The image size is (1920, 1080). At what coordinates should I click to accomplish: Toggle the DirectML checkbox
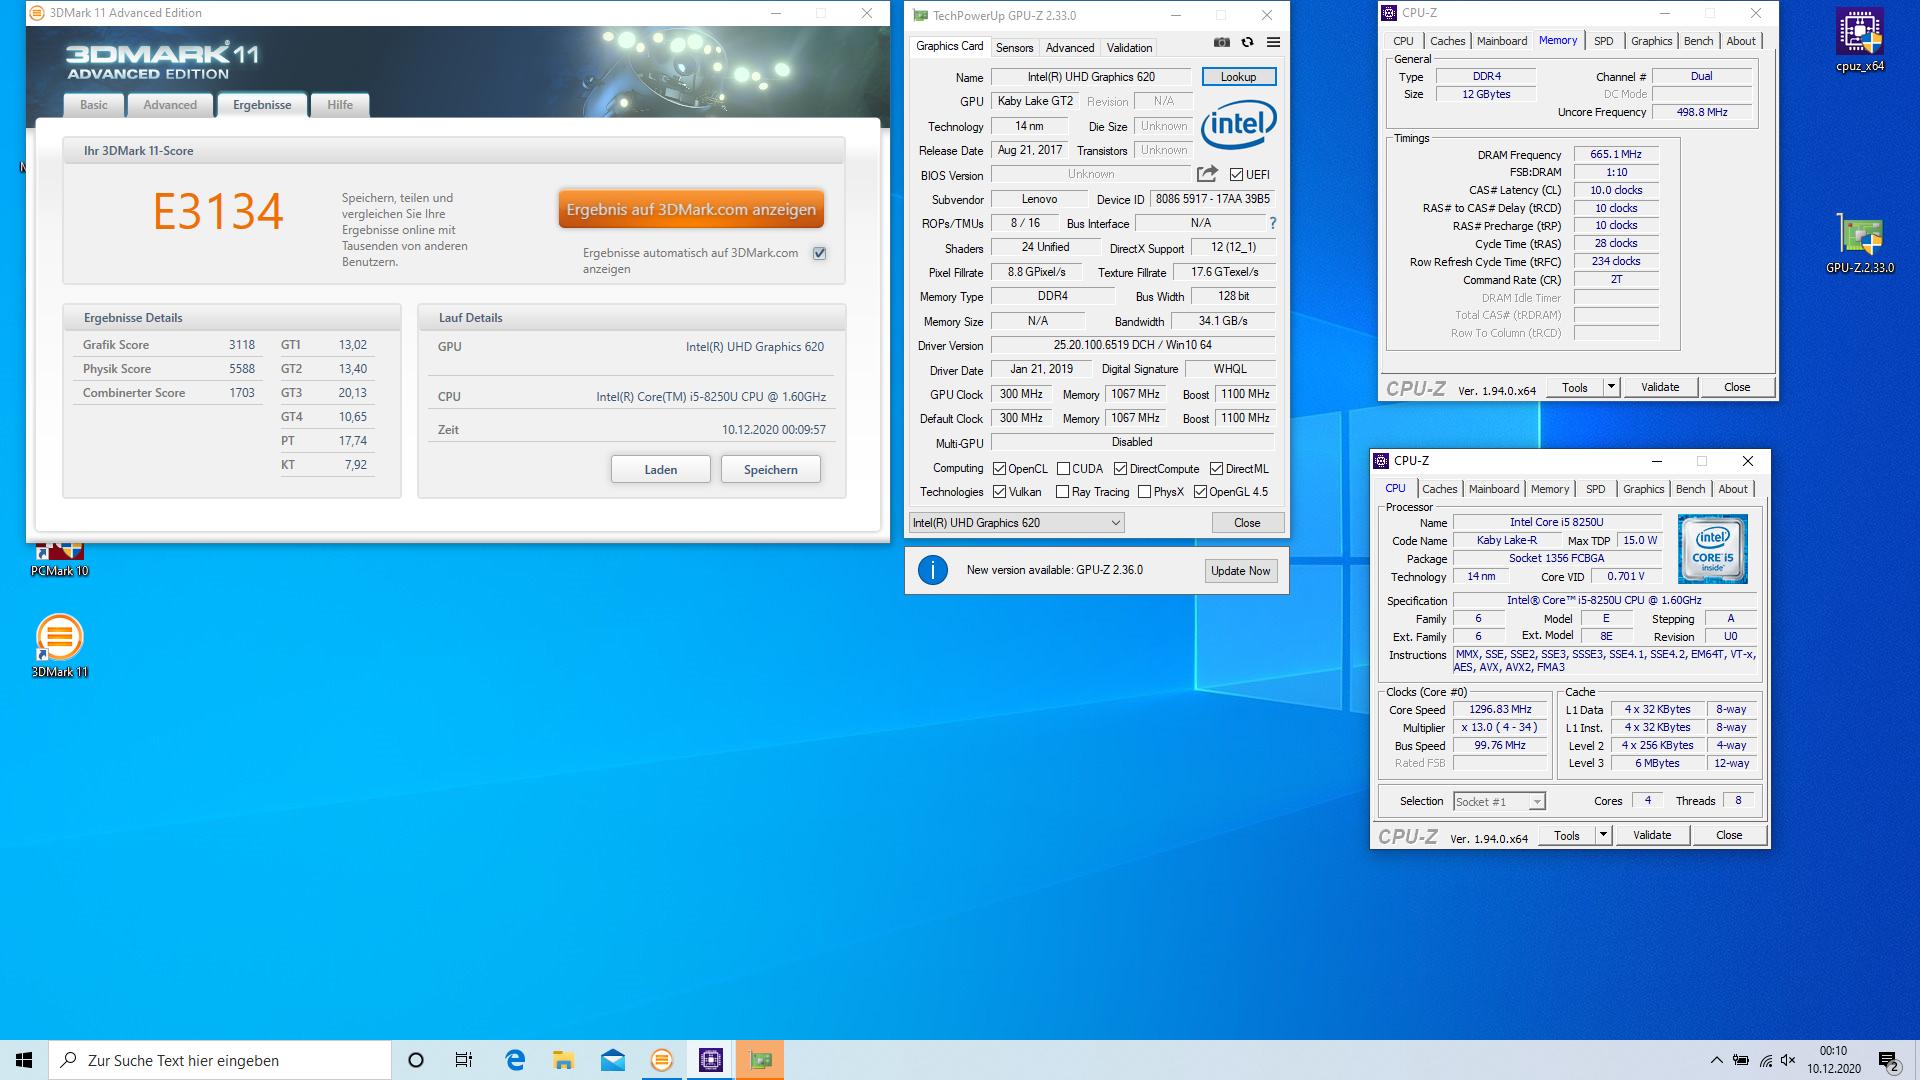coord(1216,469)
